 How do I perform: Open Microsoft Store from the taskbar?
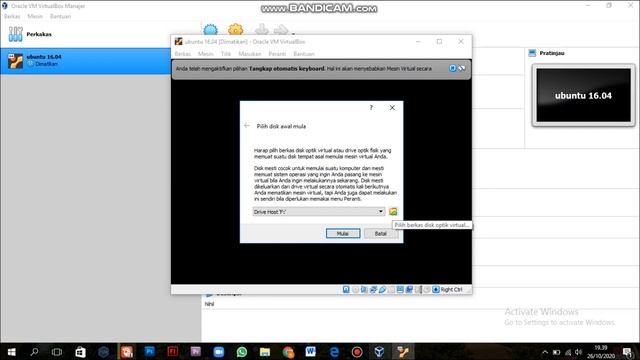80,352
